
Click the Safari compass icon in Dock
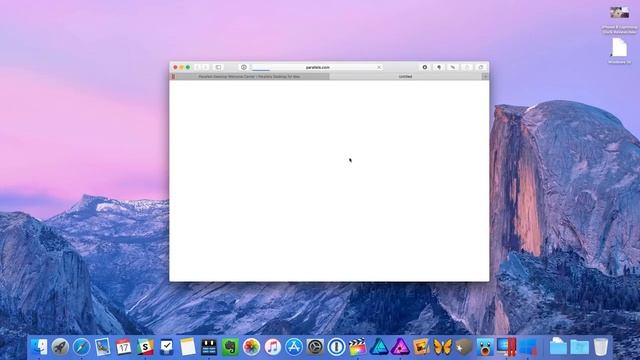(81, 347)
